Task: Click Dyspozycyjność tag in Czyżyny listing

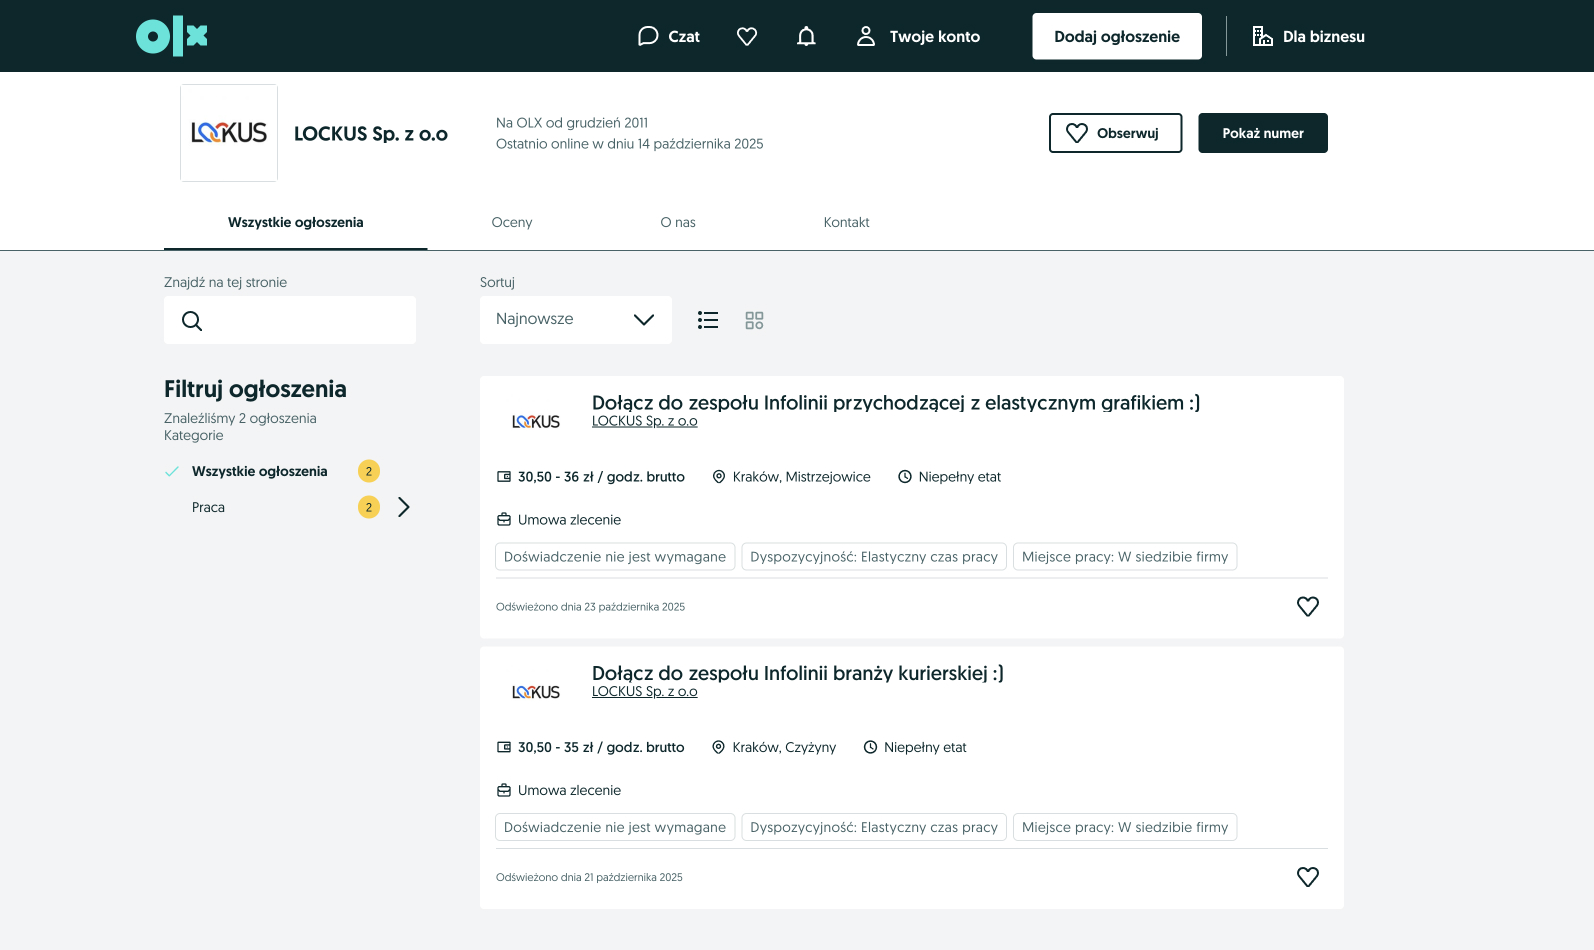Action: tap(874, 827)
